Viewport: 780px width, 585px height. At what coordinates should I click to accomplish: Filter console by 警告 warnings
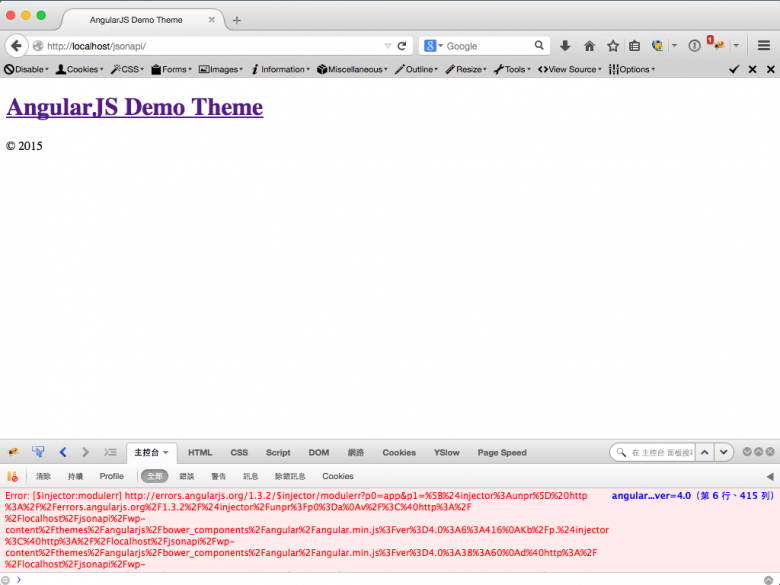tap(218, 477)
